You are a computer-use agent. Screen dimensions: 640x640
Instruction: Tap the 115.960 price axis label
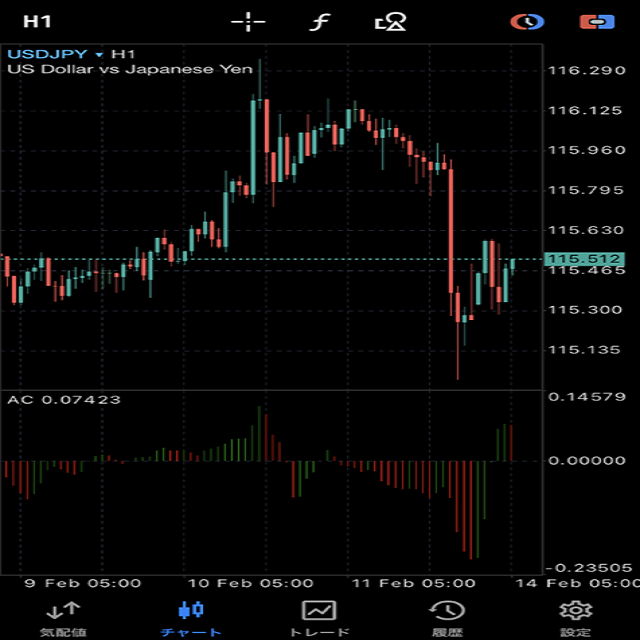tap(587, 150)
